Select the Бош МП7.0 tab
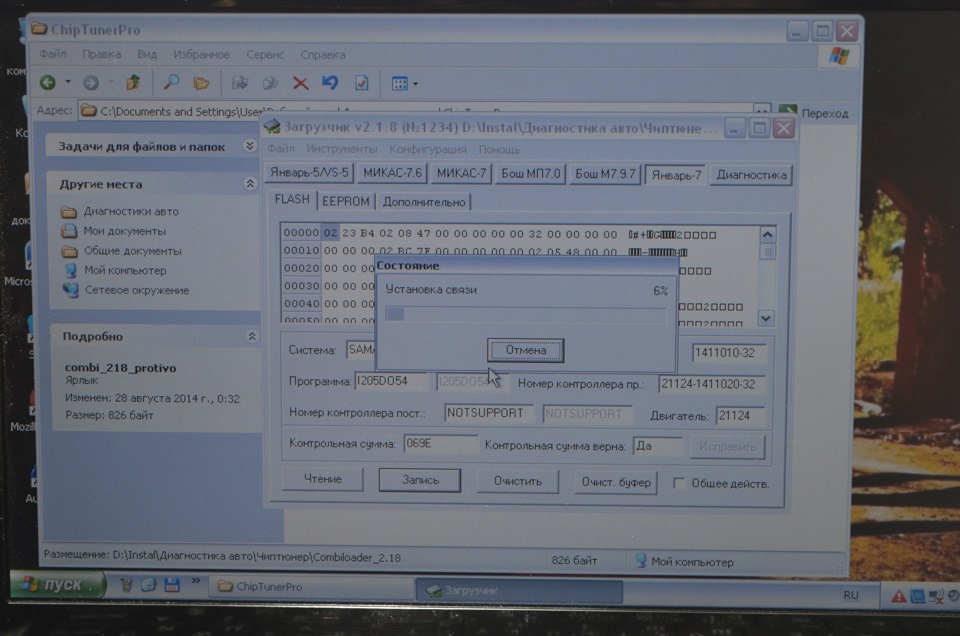This screenshot has width=960, height=636. pyautogui.click(x=530, y=174)
